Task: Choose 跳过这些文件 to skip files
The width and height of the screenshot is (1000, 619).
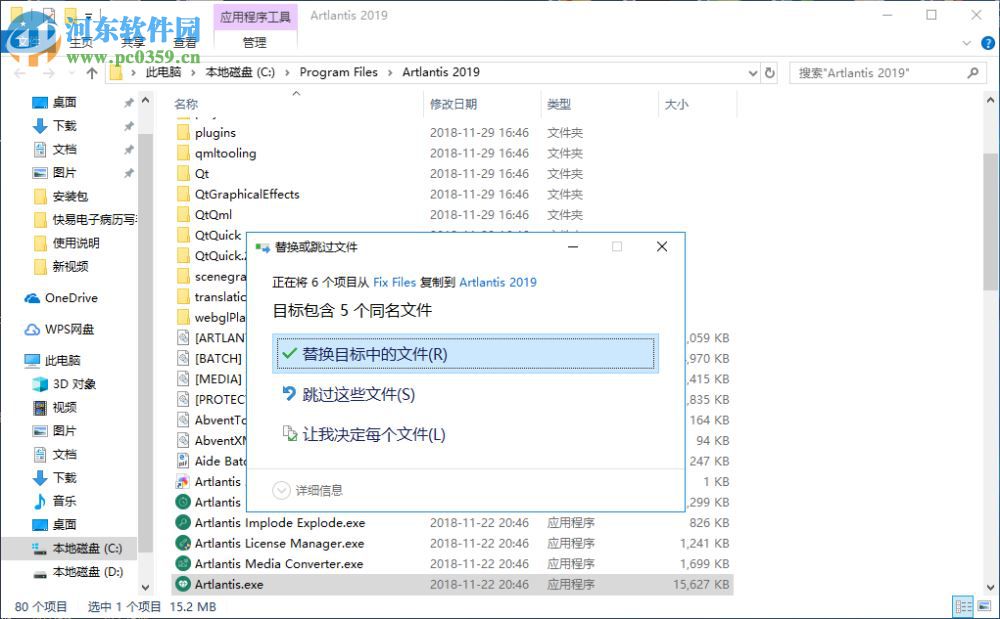Action: 360,396
